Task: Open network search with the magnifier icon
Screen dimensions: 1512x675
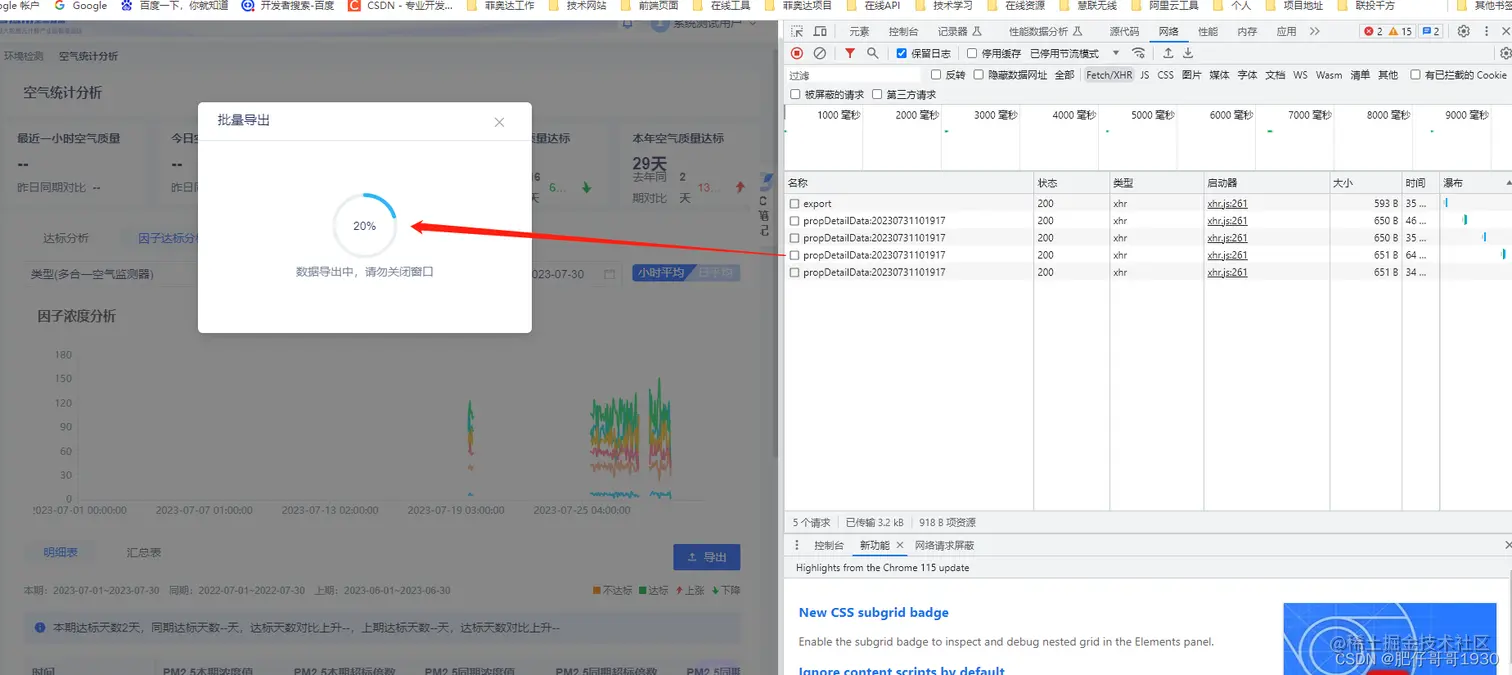Action: tap(873, 53)
